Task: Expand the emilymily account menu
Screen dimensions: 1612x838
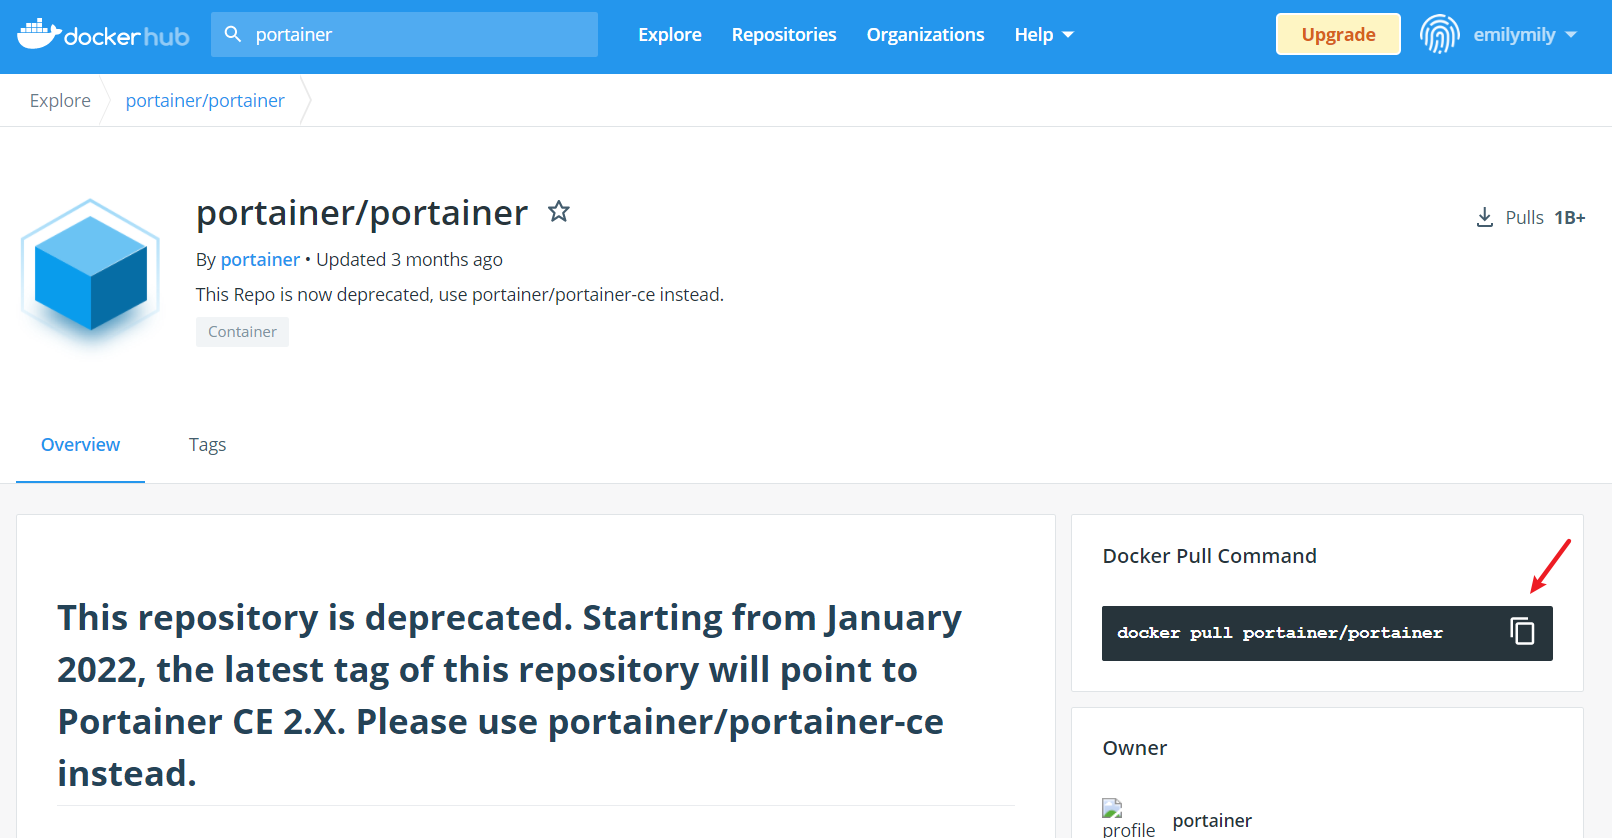Action: (1525, 35)
